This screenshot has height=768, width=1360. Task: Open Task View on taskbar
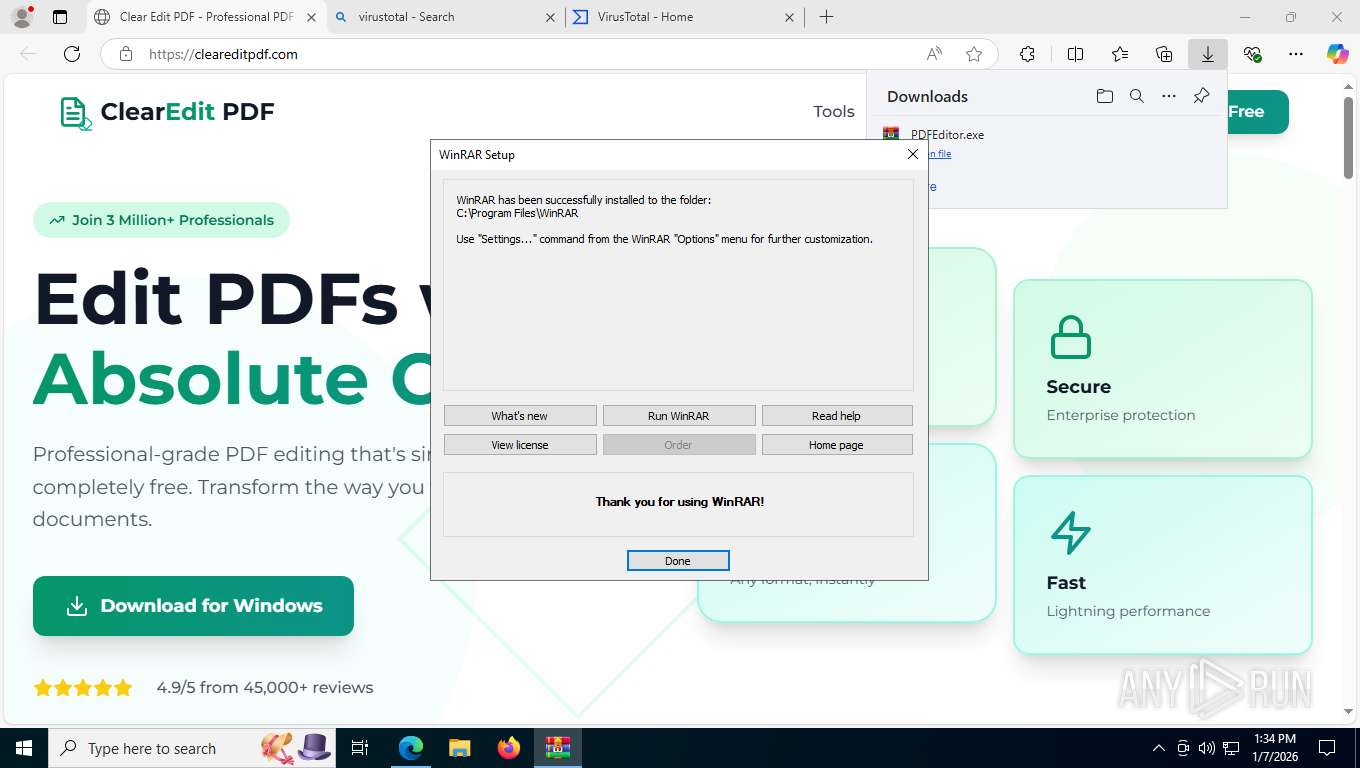coord(360,748)
